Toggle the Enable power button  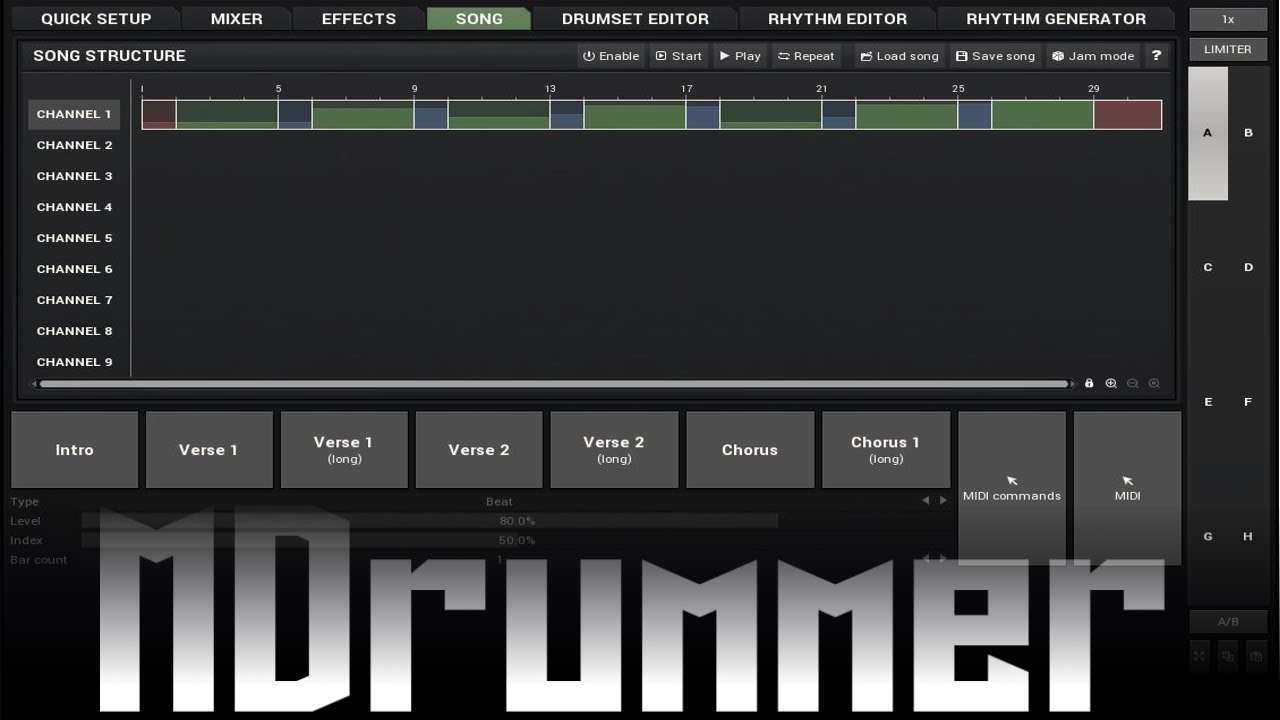point(611,56)
